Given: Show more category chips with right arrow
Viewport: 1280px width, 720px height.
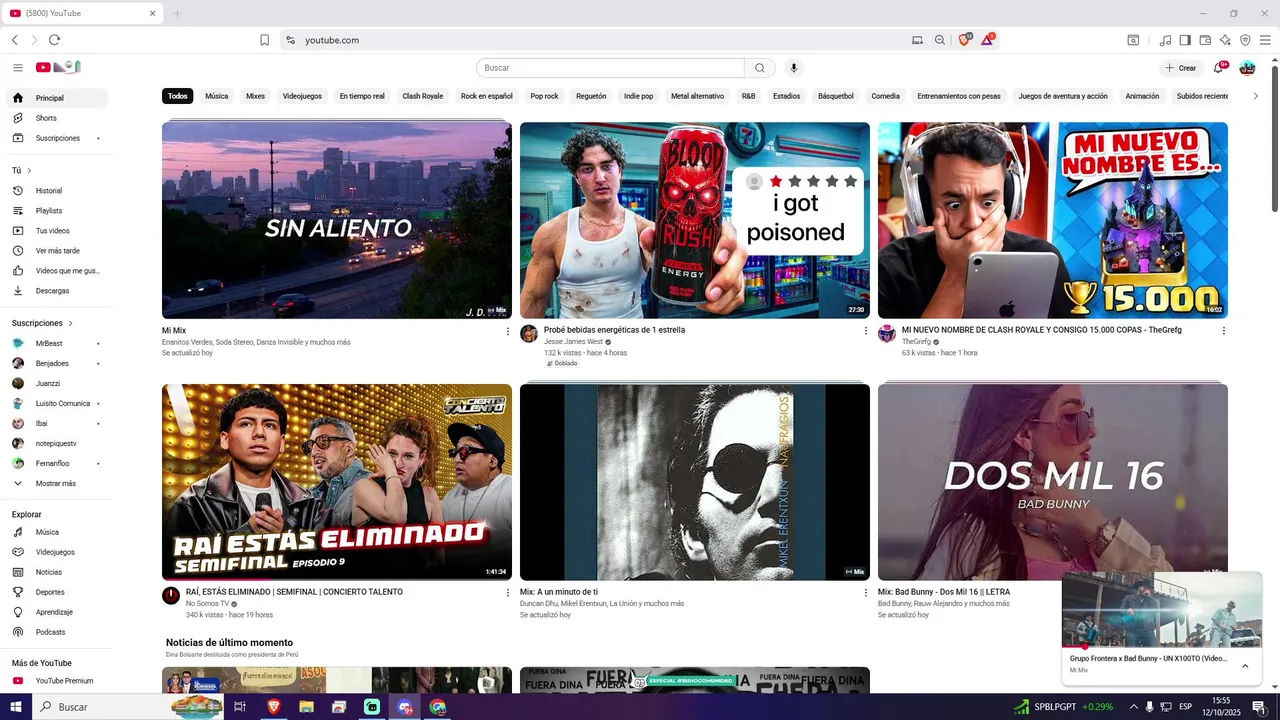Looking at the screenshot, I should point(1256,96).
